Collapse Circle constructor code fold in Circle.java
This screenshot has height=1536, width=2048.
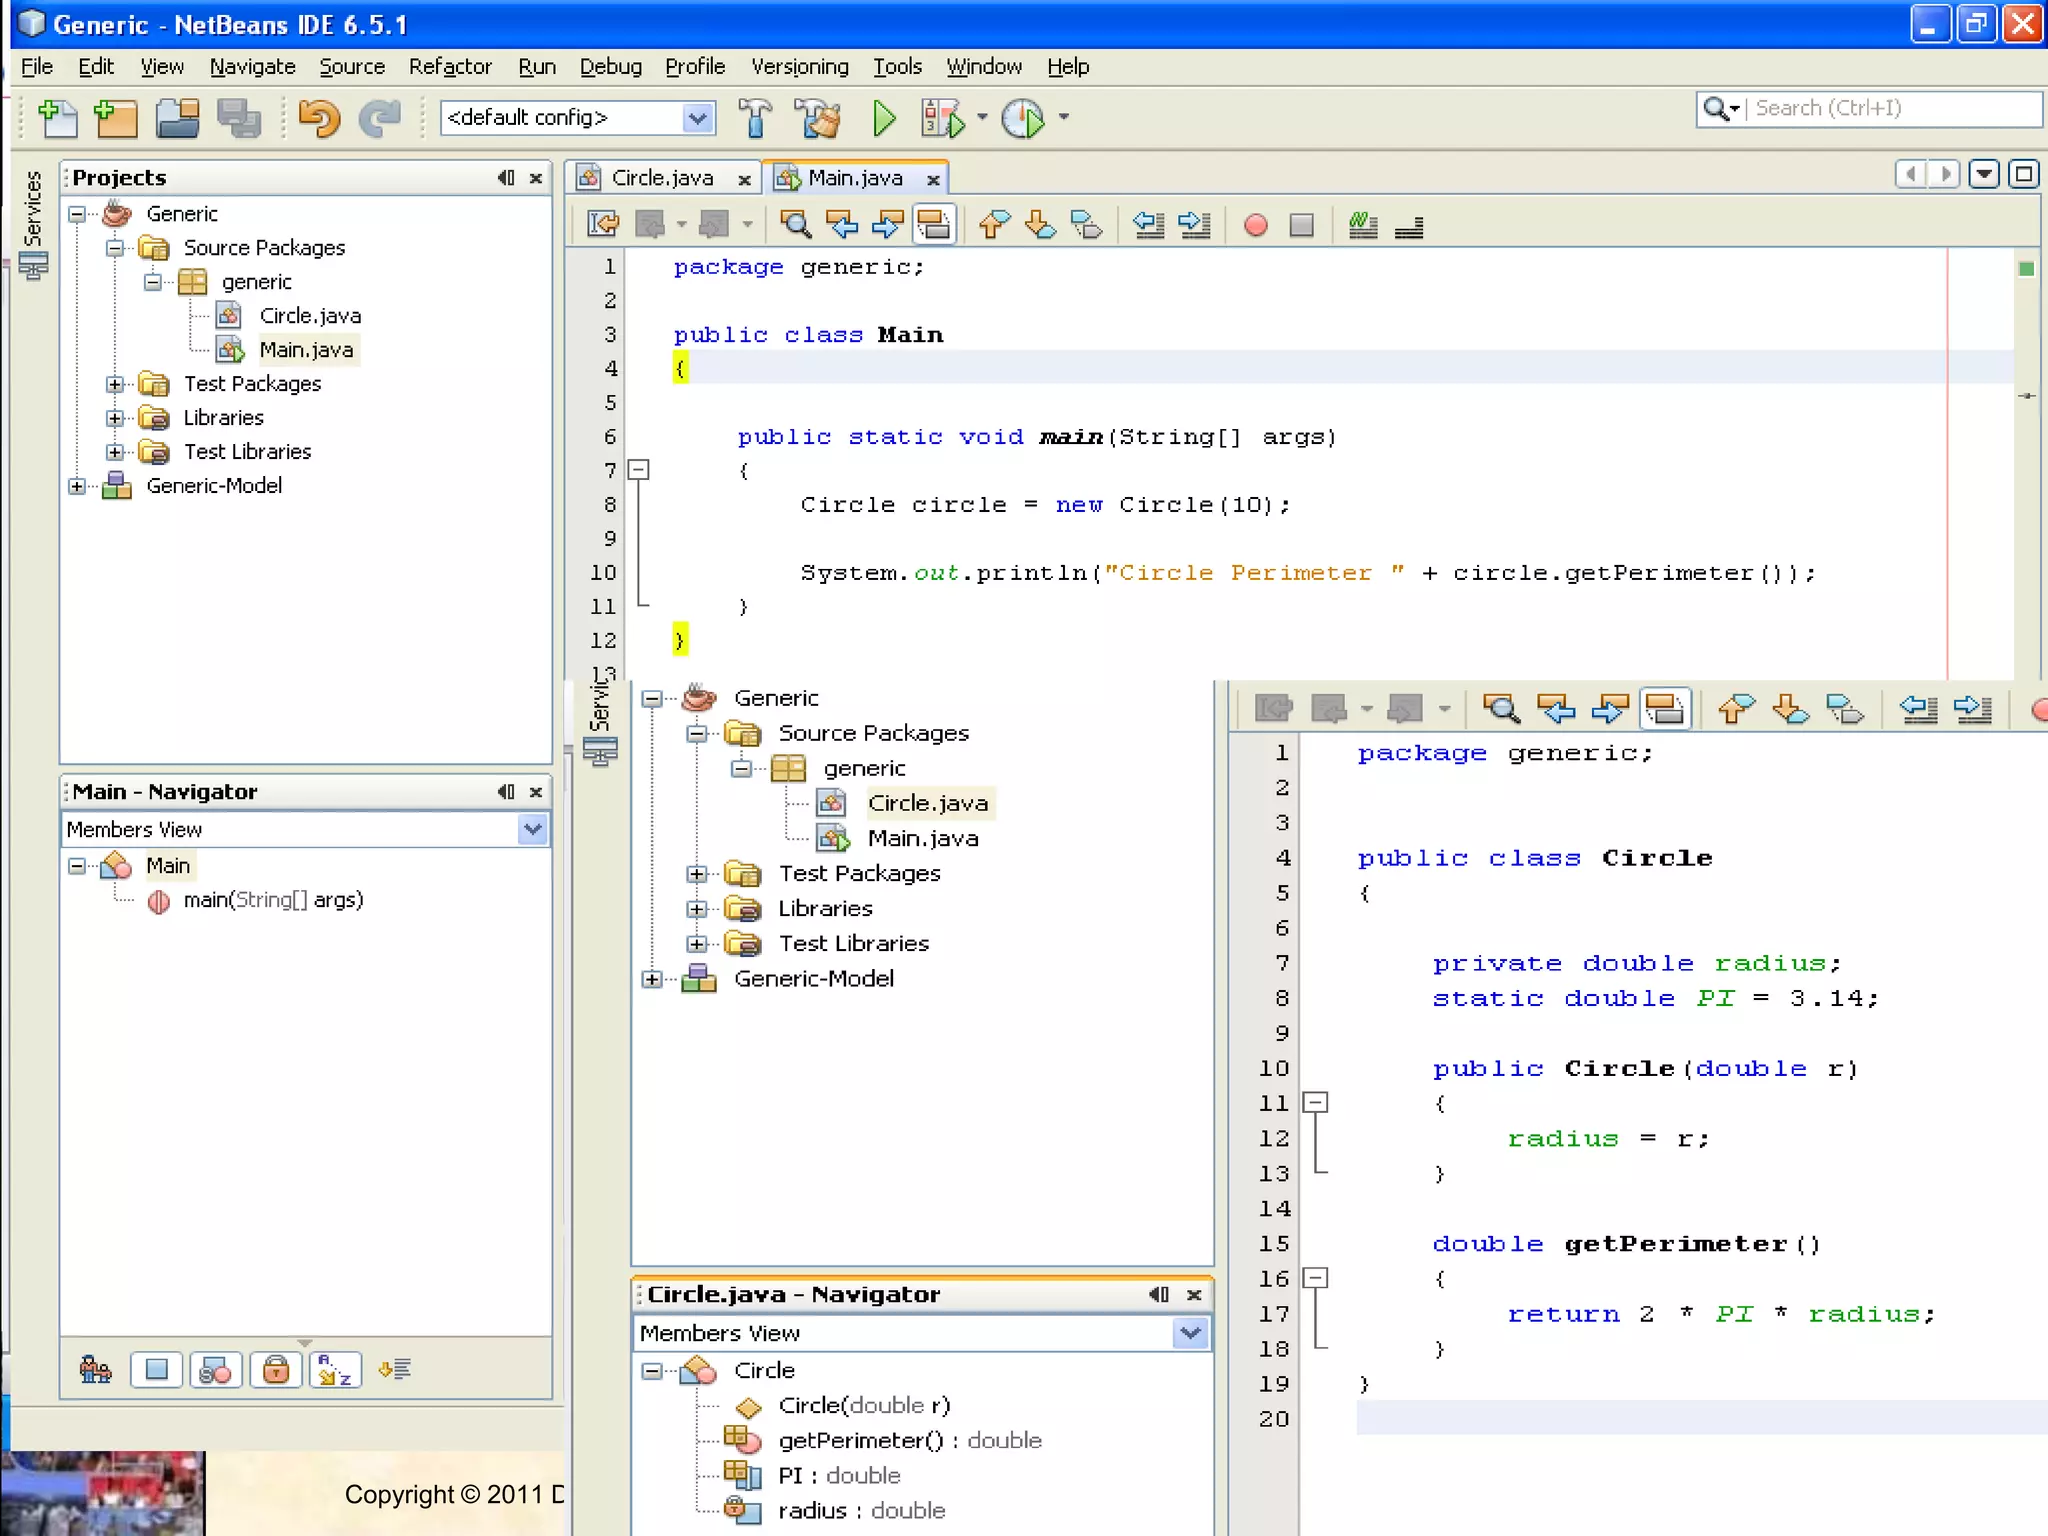tap(1316, 1103)
